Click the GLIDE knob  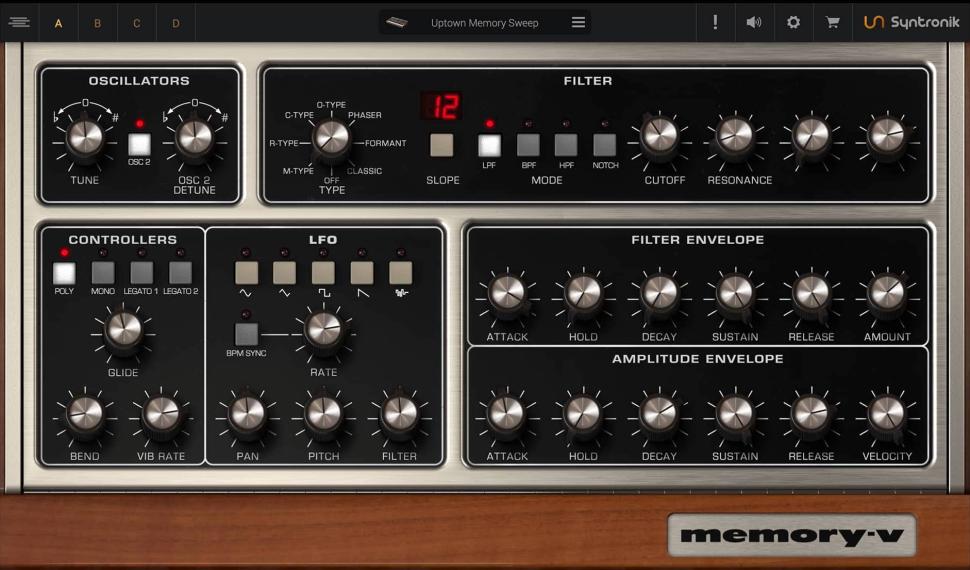pyautogui.click(x=123, y=330)
